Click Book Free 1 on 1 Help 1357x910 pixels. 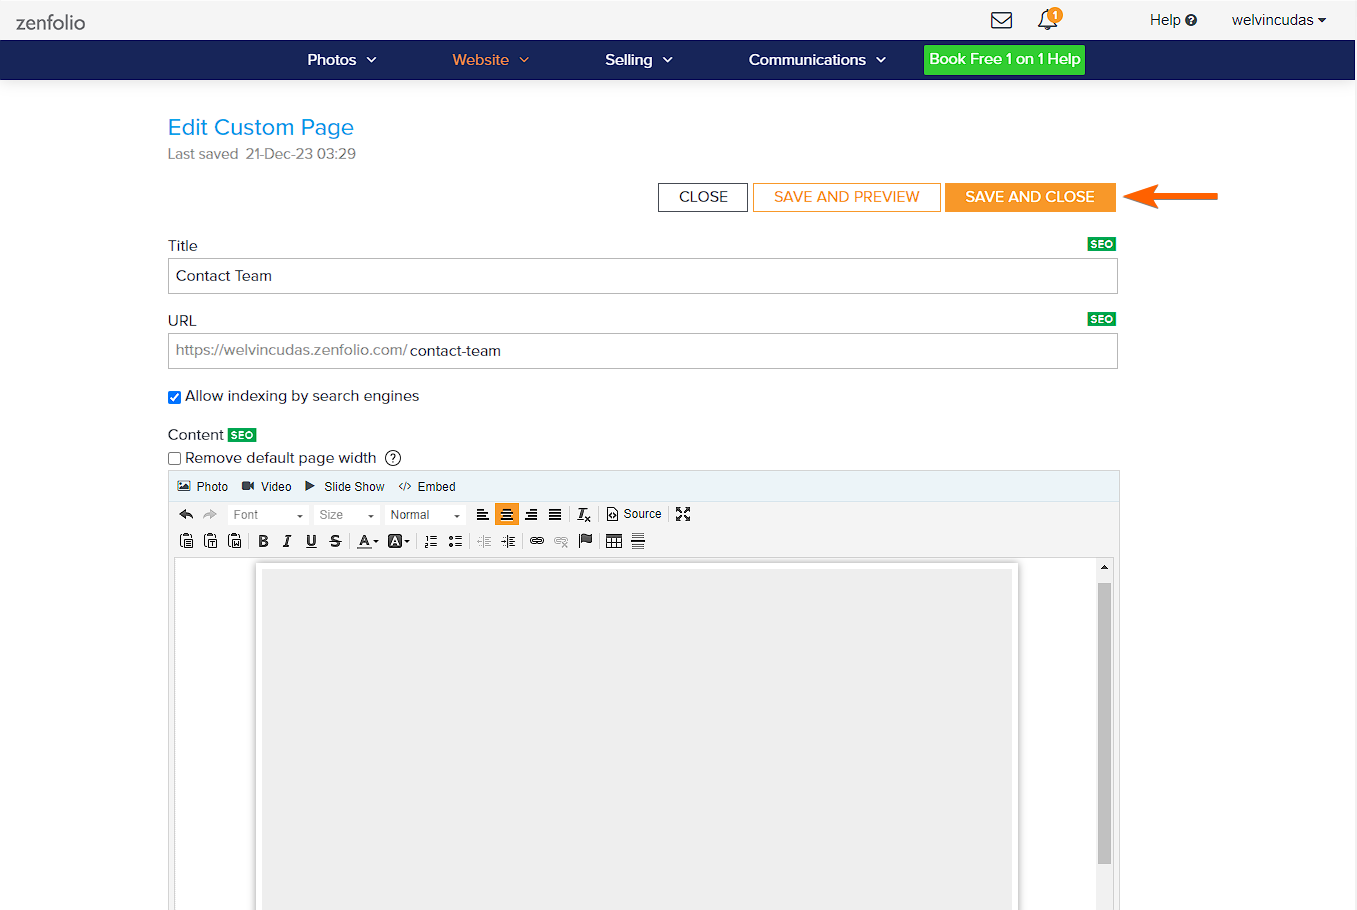tap(1004, 59)
